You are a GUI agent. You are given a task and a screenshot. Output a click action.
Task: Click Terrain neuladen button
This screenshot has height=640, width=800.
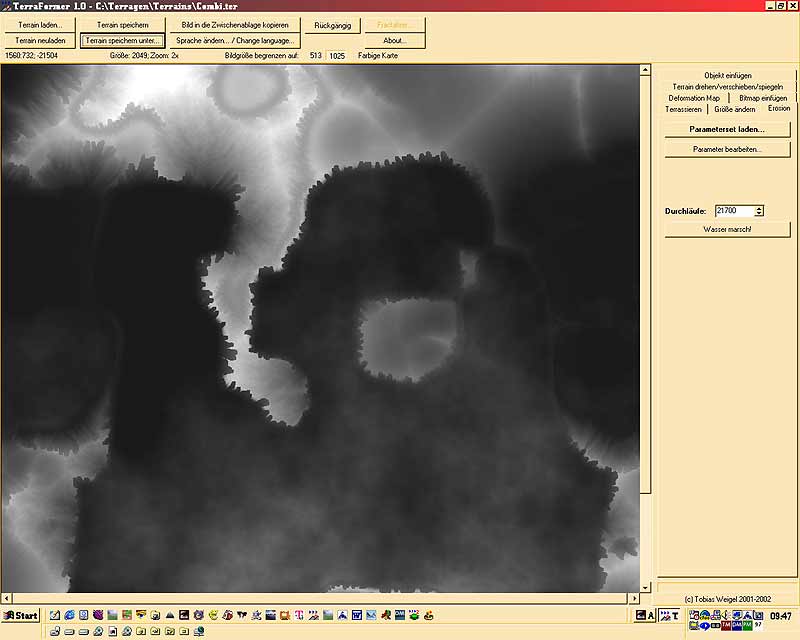tap(40, 41)
